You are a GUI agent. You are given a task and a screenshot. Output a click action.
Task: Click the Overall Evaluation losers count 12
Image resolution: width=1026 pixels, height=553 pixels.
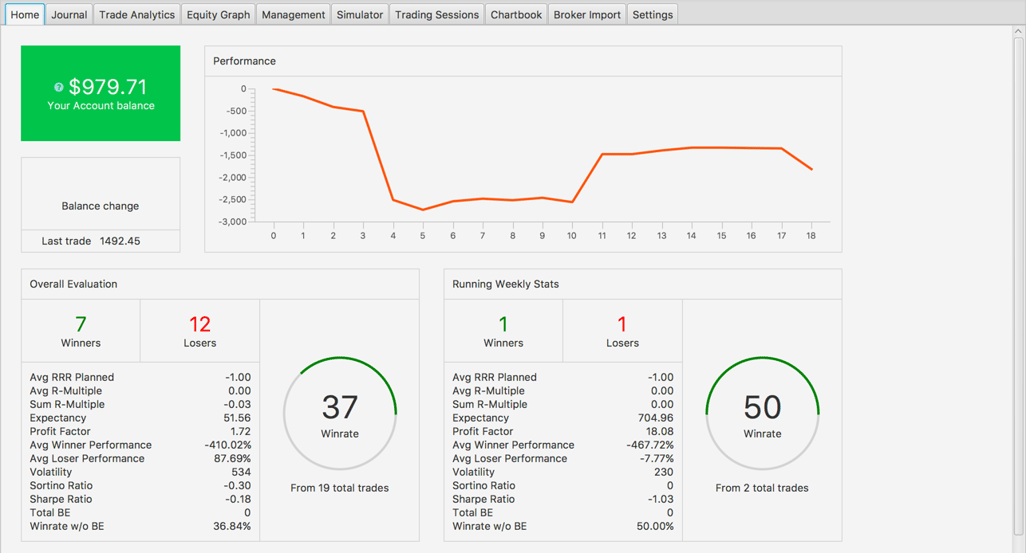200,325
